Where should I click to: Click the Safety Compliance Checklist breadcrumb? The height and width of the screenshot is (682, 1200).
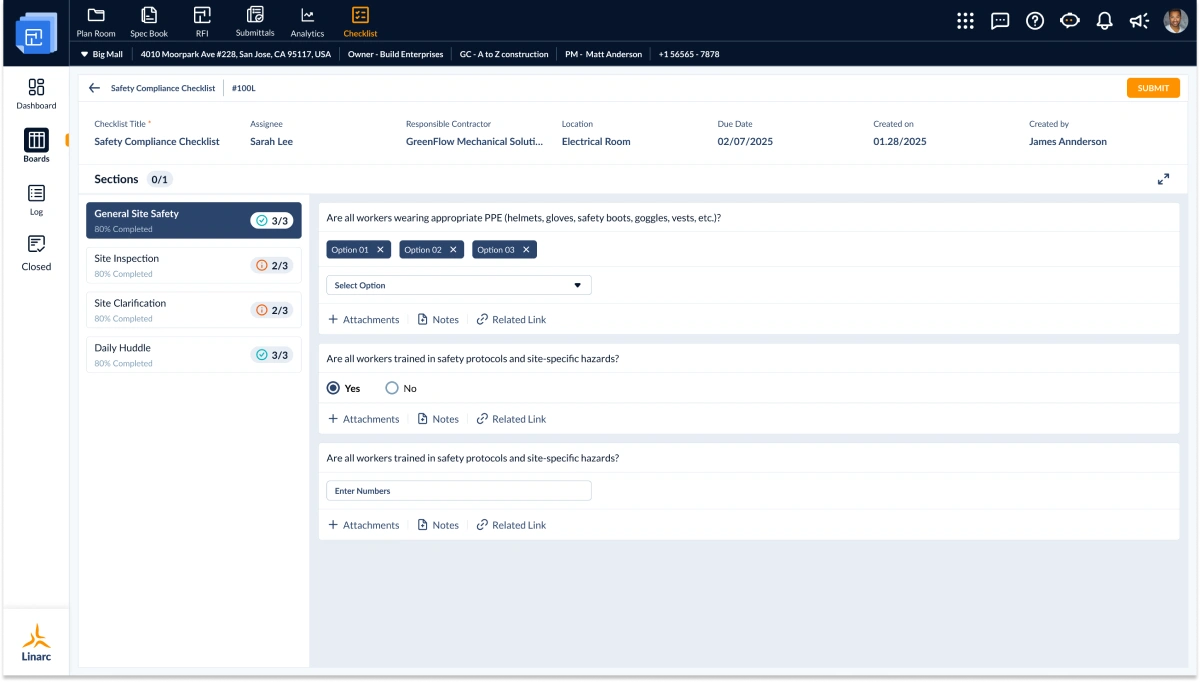pyautogui.click(x=163, y=88)
